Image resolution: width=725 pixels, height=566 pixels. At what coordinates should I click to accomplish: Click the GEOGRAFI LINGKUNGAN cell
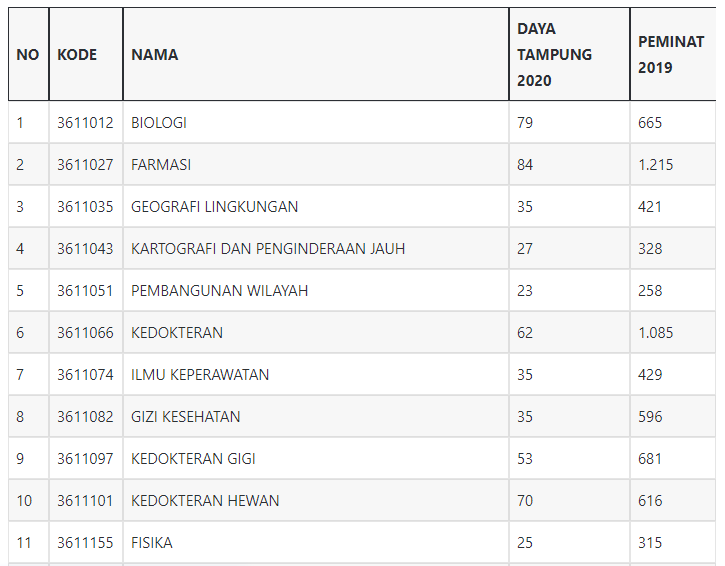[x=215, y=207]
